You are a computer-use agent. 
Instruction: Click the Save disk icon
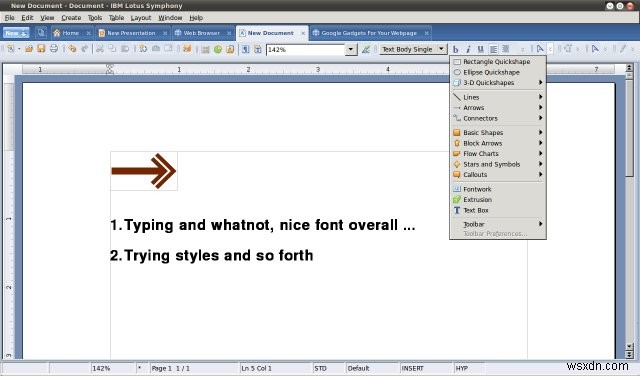[x=41, y=49]
